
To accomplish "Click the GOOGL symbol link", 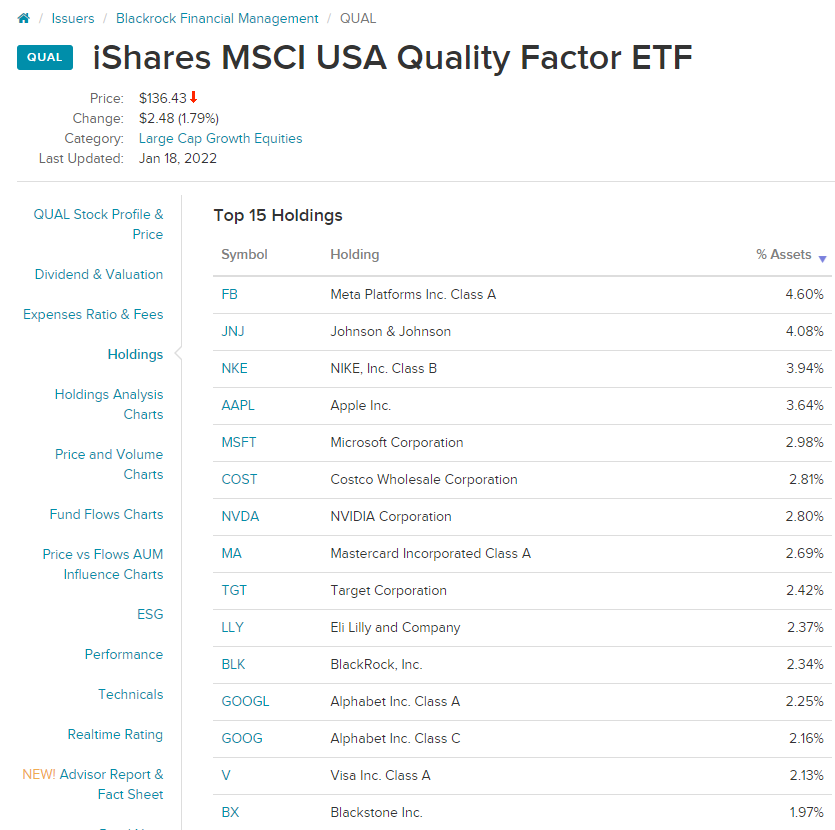I will (245, 701).
